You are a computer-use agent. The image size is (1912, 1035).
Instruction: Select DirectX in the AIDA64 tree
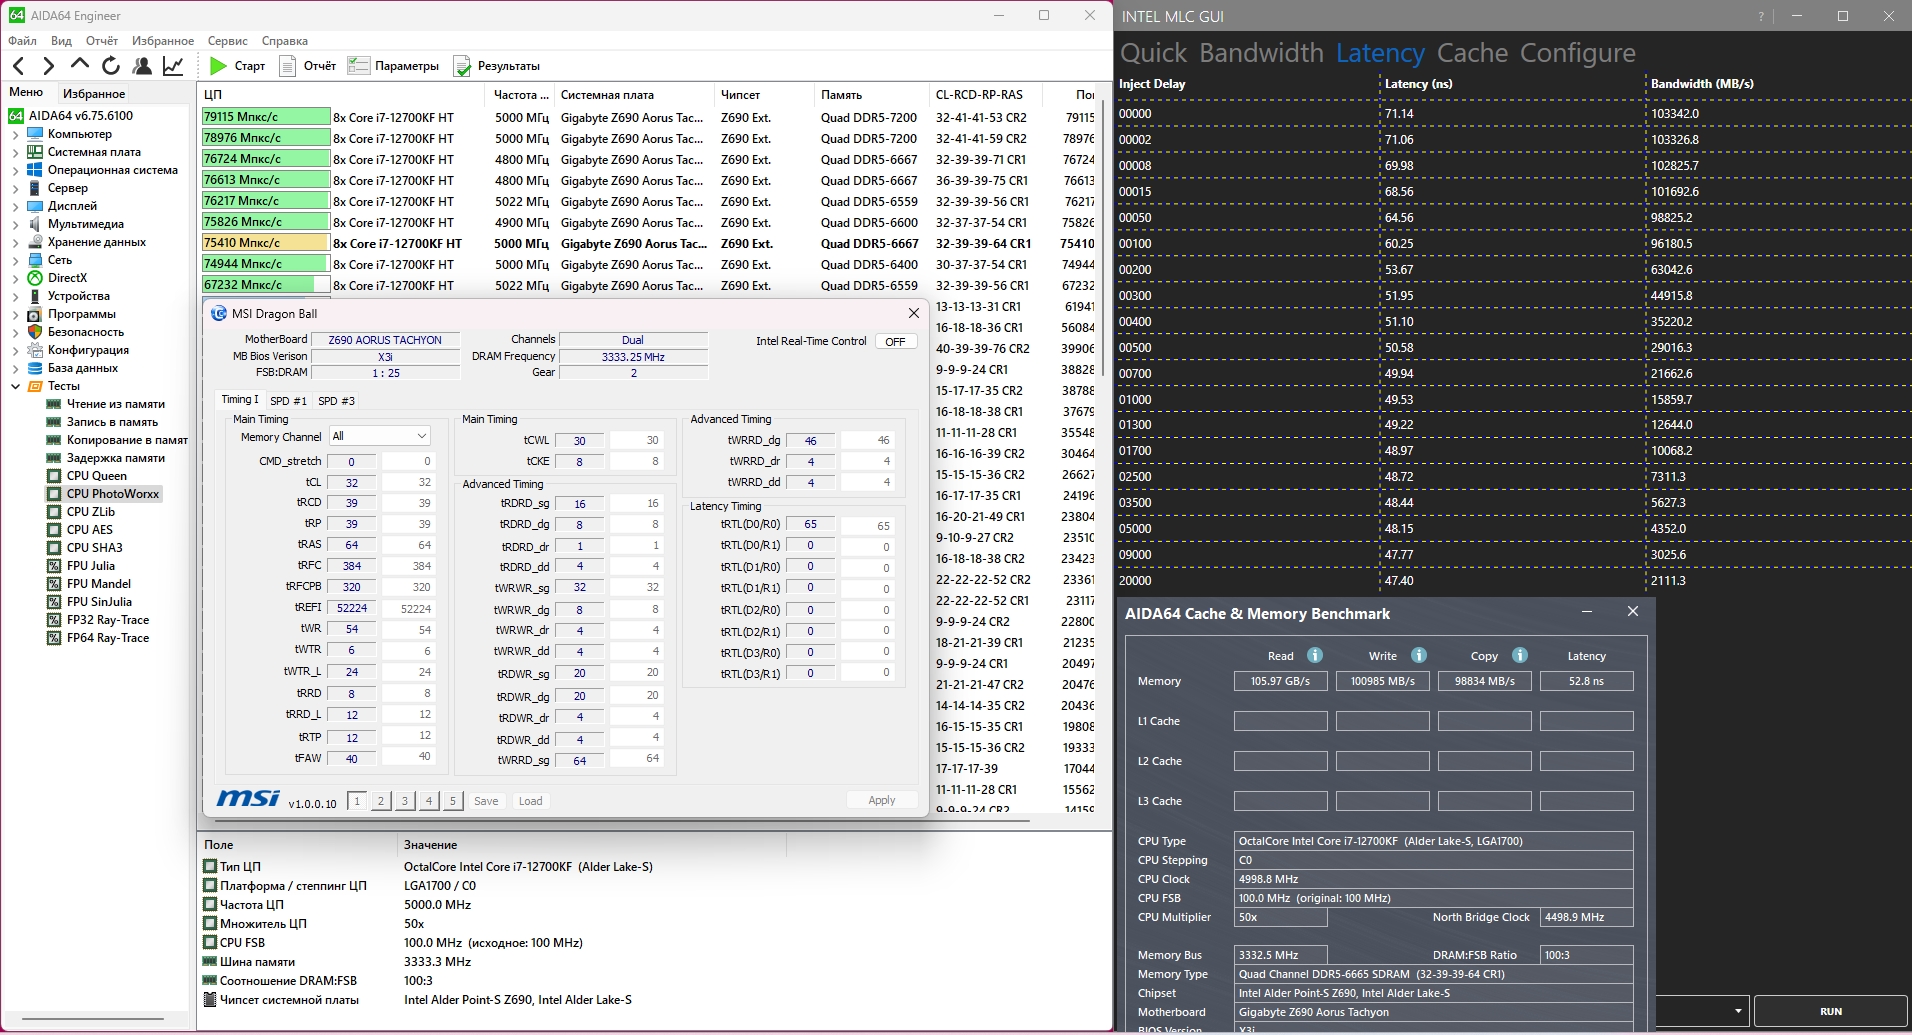[x=67, y=278]
